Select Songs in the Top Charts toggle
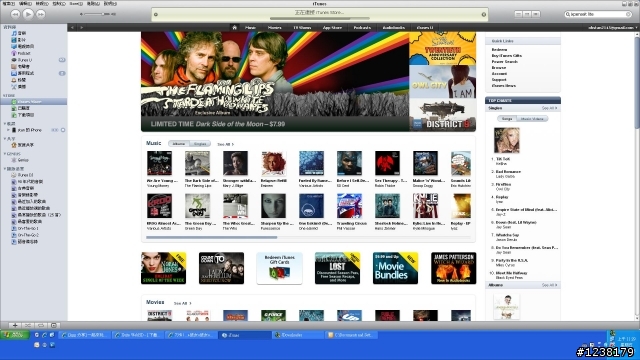Viewport: 640px width, 360px height. click(x=507, y=119)
